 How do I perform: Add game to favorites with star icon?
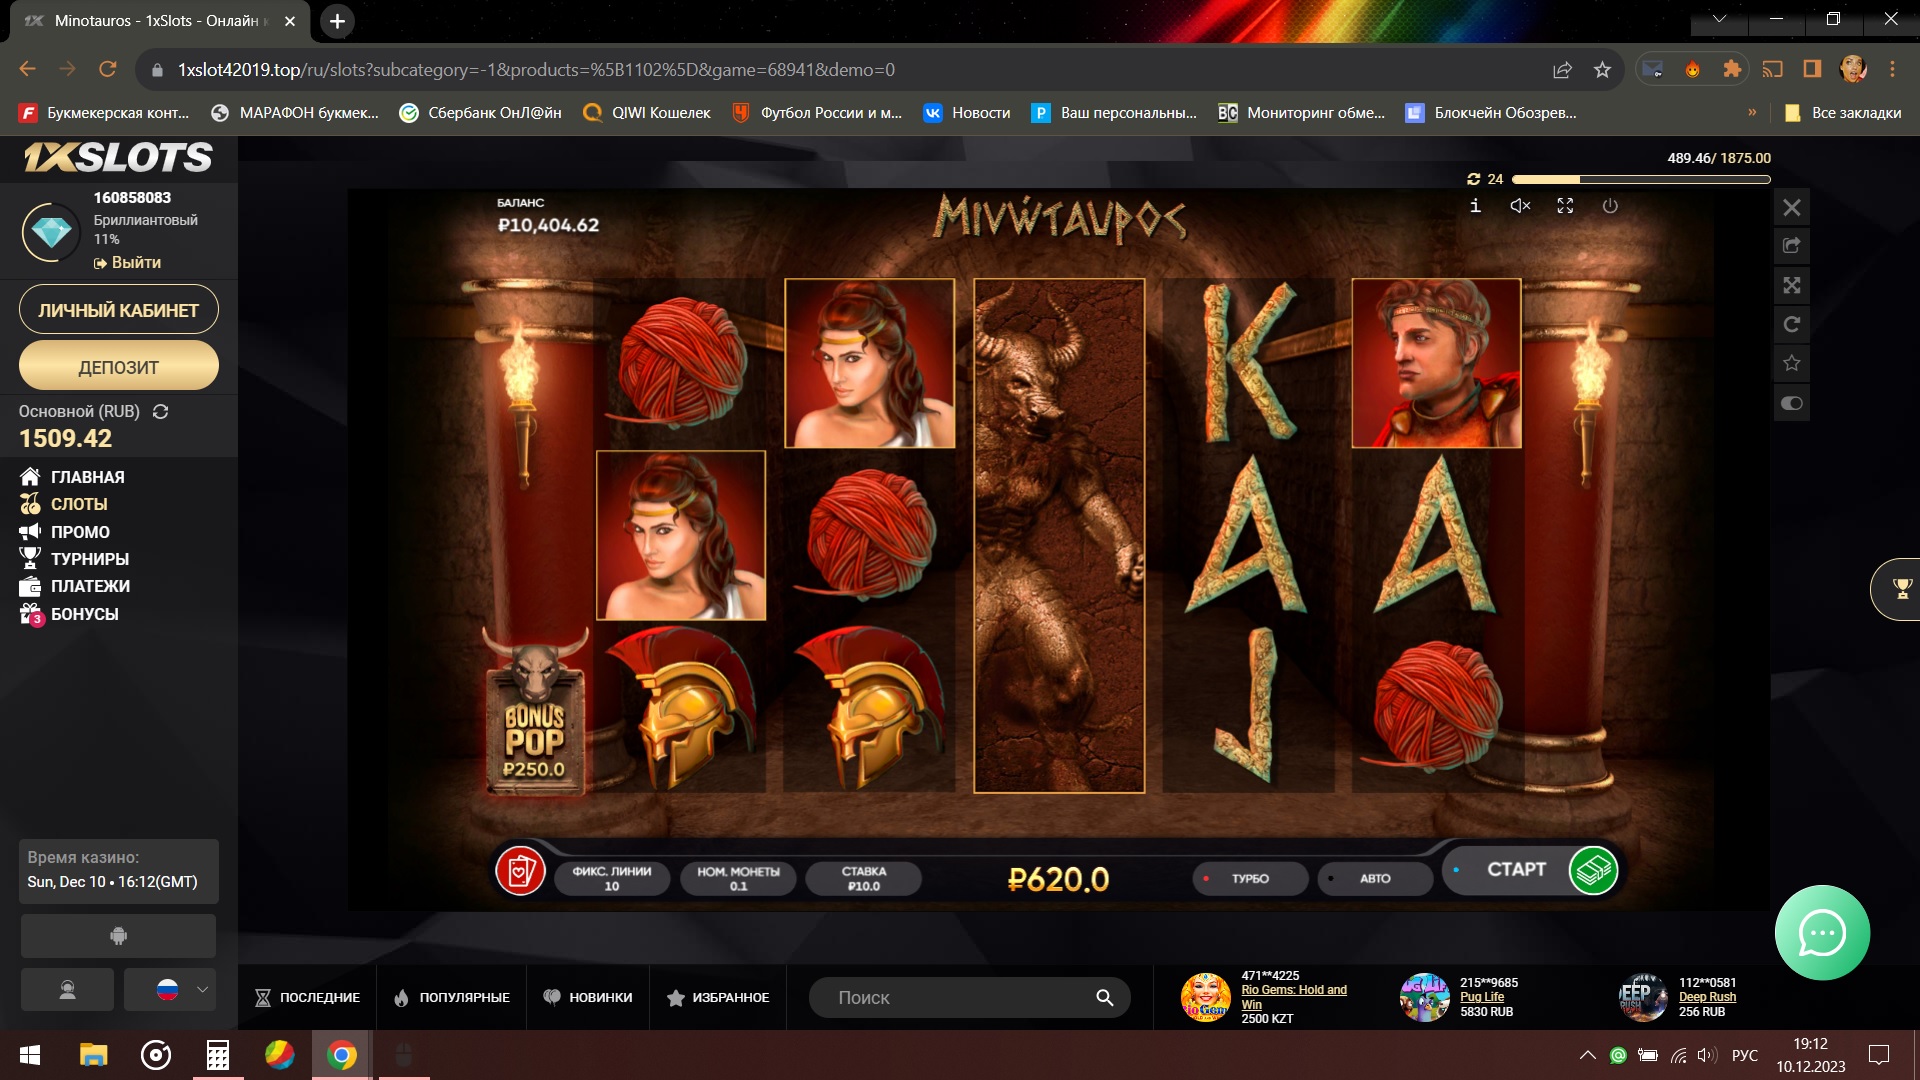click(1792, 363)
